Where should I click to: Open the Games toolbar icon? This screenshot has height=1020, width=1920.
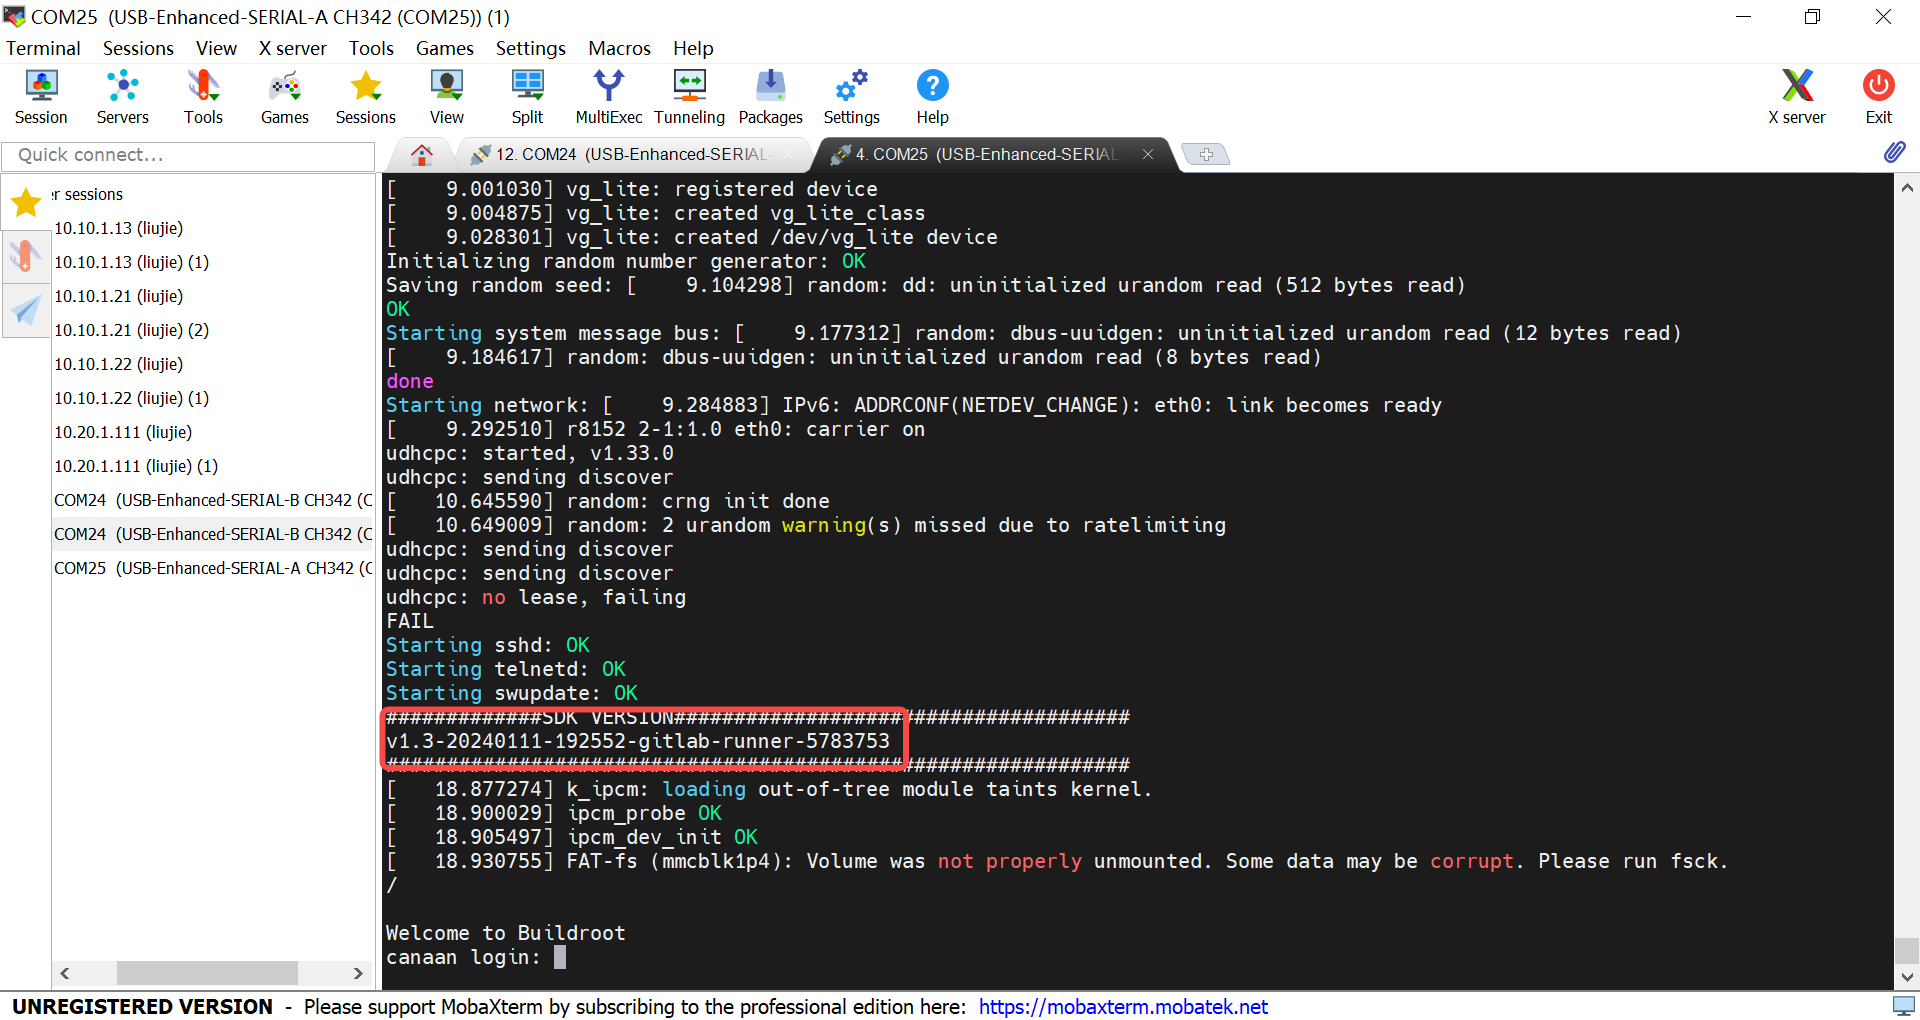[x=285, y=97]
